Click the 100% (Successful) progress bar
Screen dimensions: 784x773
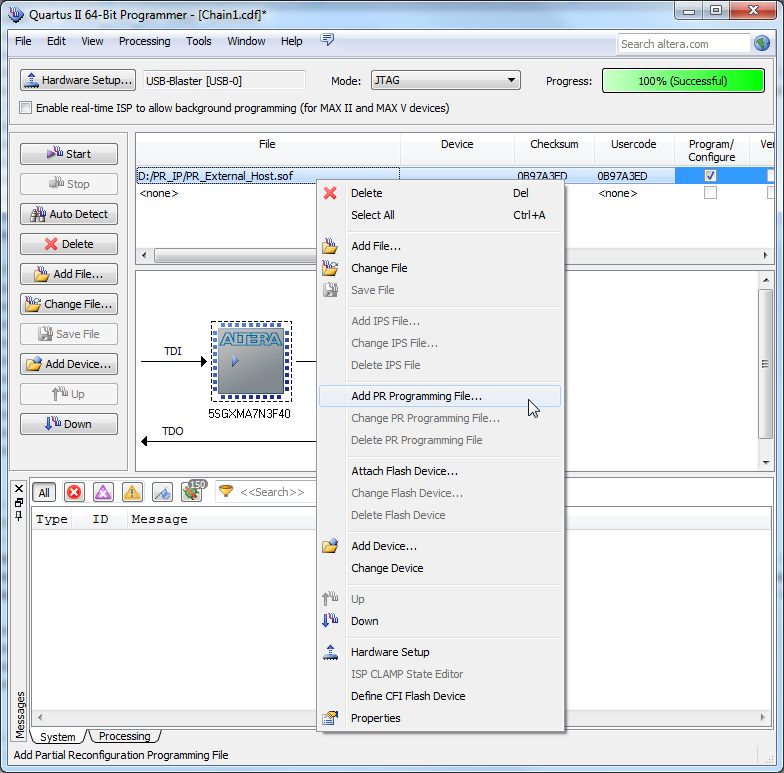tap(683, 80)
